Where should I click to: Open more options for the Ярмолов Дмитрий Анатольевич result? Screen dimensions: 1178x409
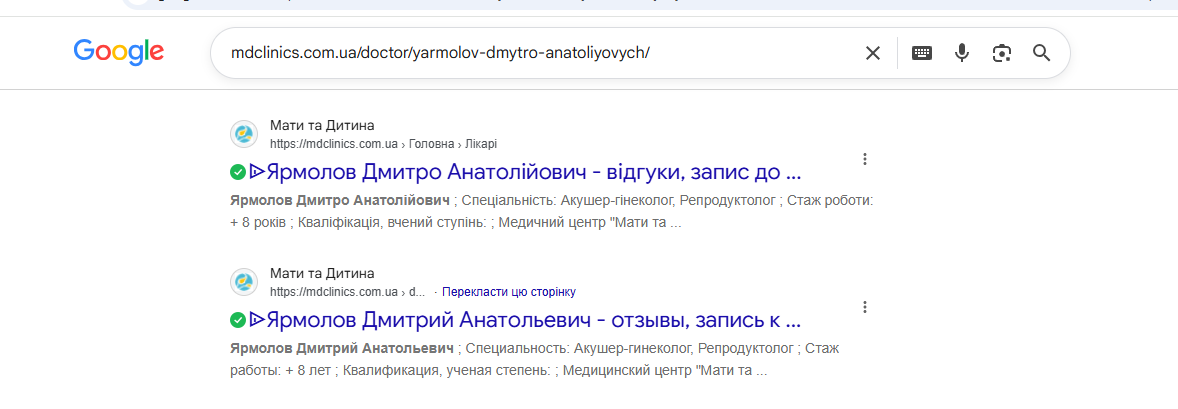coord(865,307)
